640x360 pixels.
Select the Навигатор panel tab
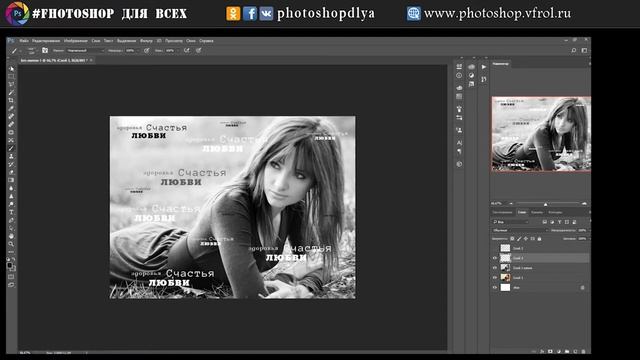point(501,64)
